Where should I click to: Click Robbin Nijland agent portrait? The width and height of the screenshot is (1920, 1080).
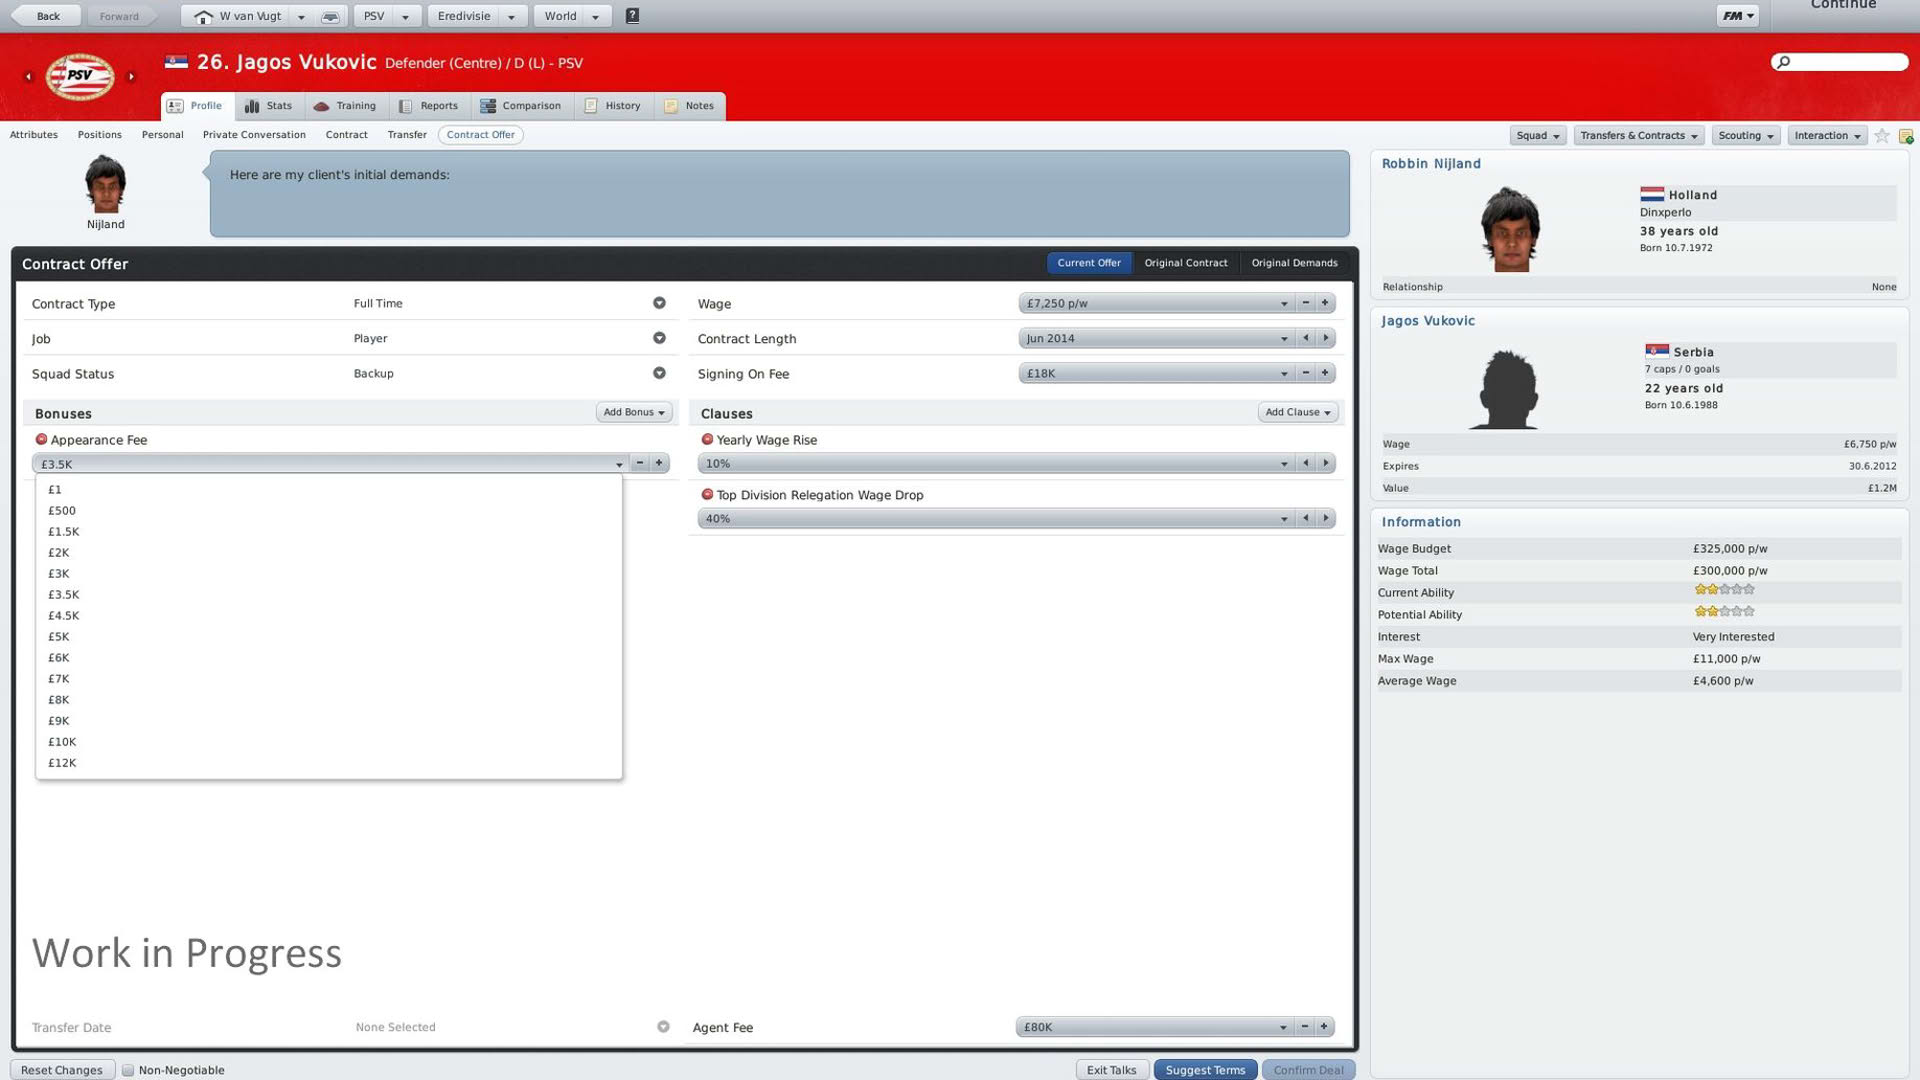click(x=1509, y=228)
